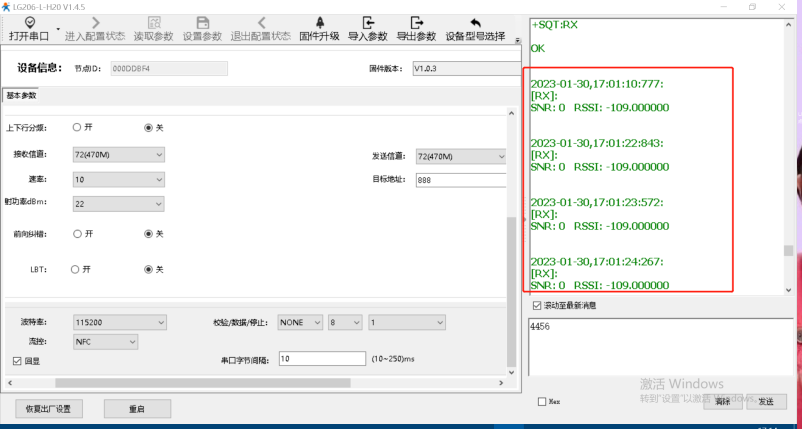Viewport: 802px width, 429px height.
Task: Expand the 流控 NFC dropdown
Action: (105, 342)
